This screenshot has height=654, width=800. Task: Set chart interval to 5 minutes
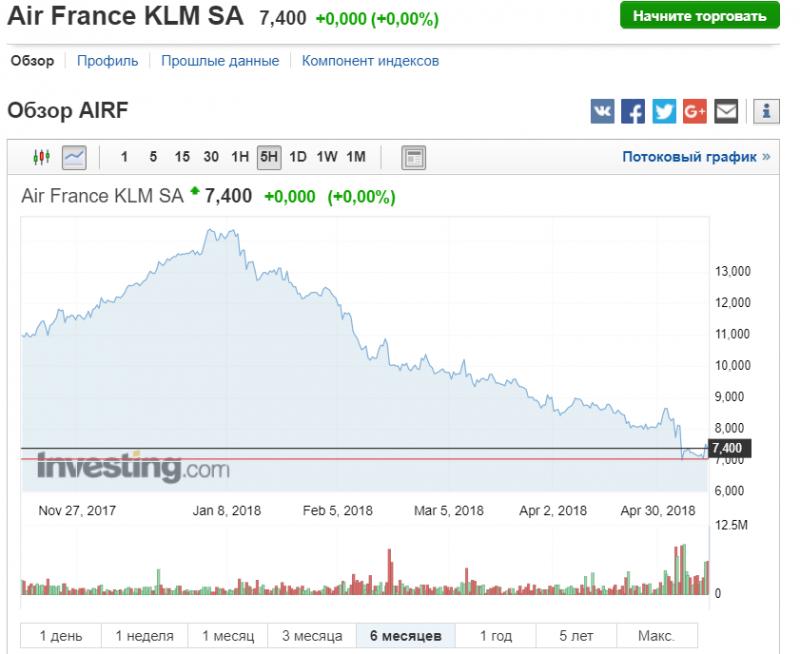click(153, 157)
